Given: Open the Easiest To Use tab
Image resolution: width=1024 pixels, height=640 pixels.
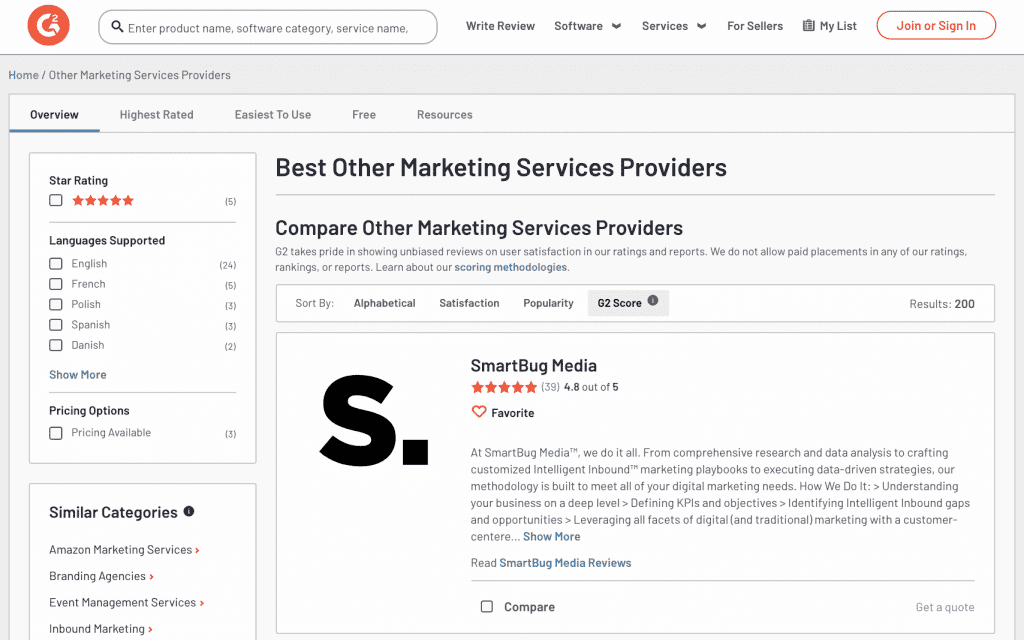Looking at the screenshot, I should [273, 114].
